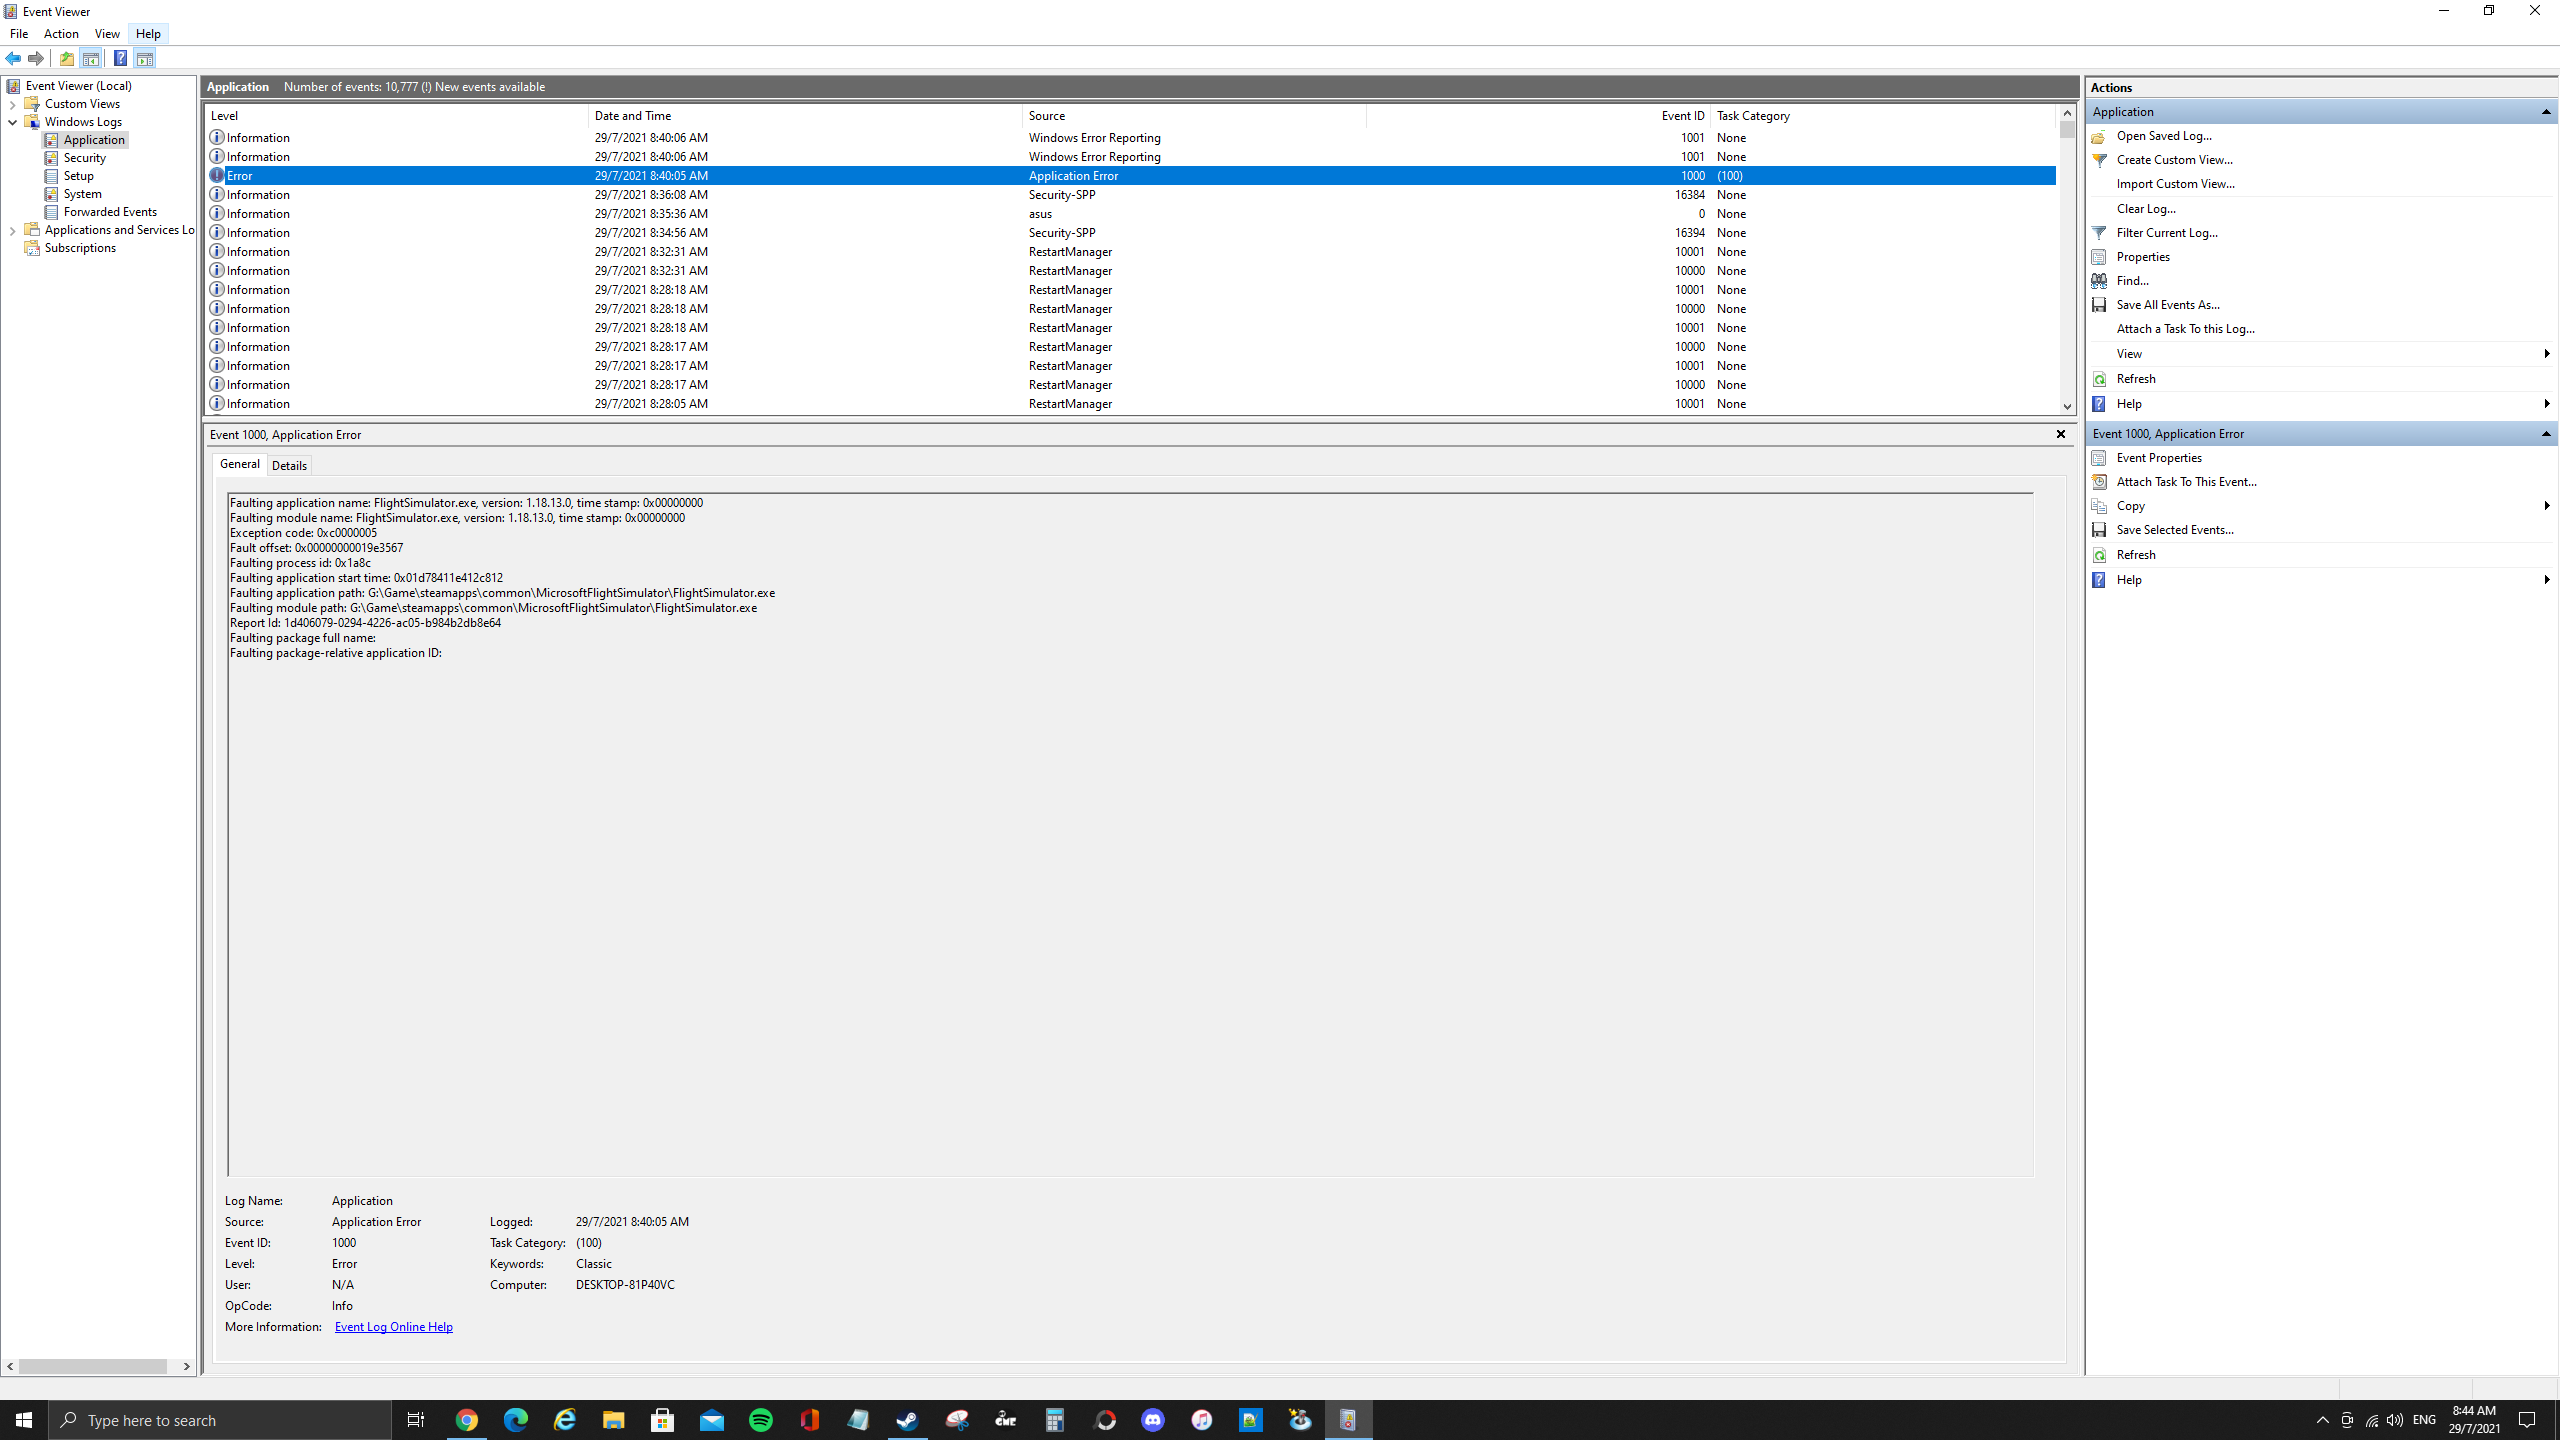Collapse the Application actions section
The width and height of the screenshot is (2560, 1440).
[x=2545, y=112]
